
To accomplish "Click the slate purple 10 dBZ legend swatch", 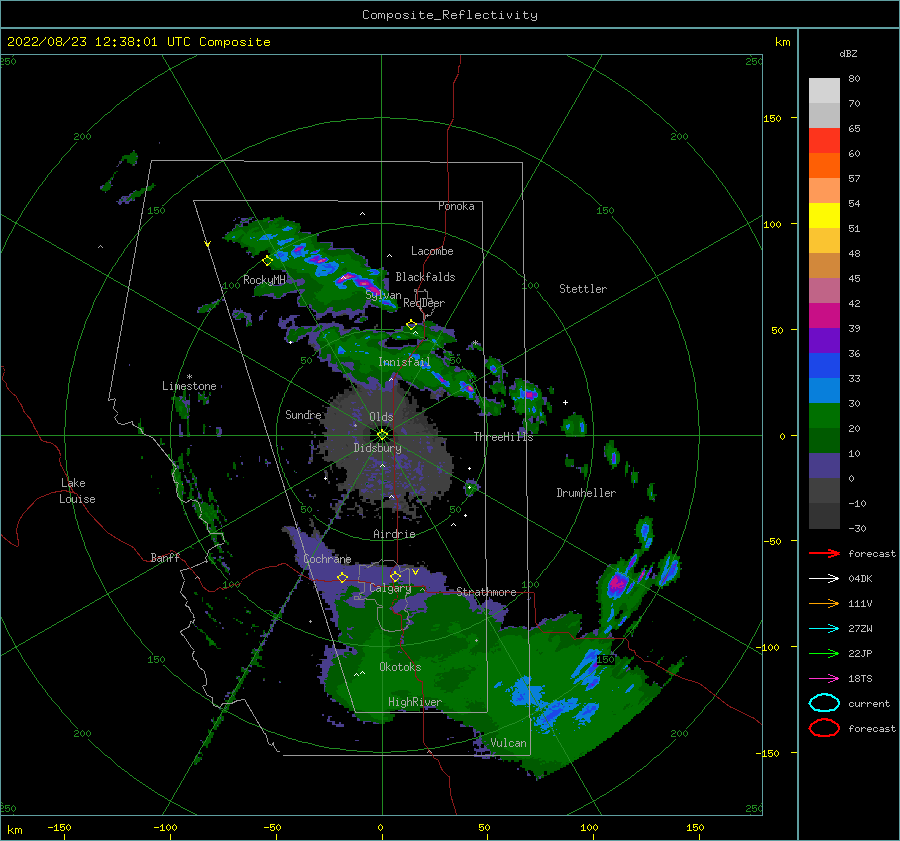I will click(824, 466).
